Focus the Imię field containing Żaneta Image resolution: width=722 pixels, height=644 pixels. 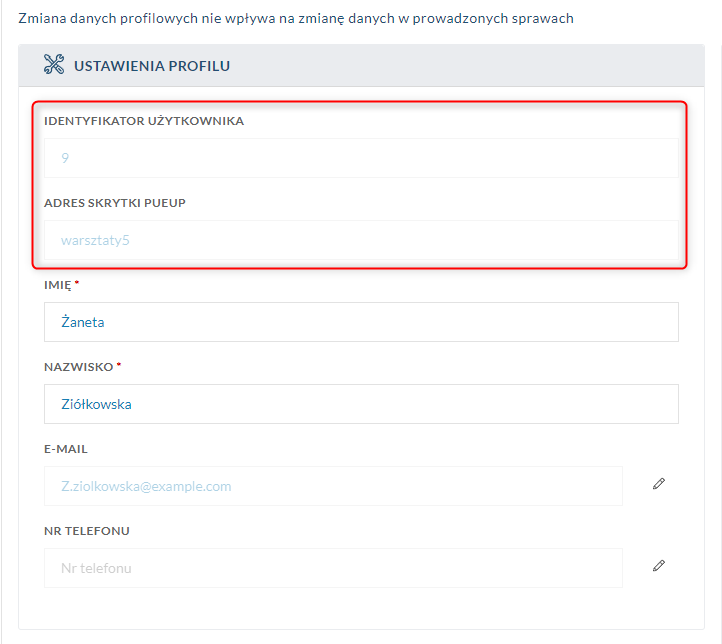pyautogui.click(x=360, y=322)
